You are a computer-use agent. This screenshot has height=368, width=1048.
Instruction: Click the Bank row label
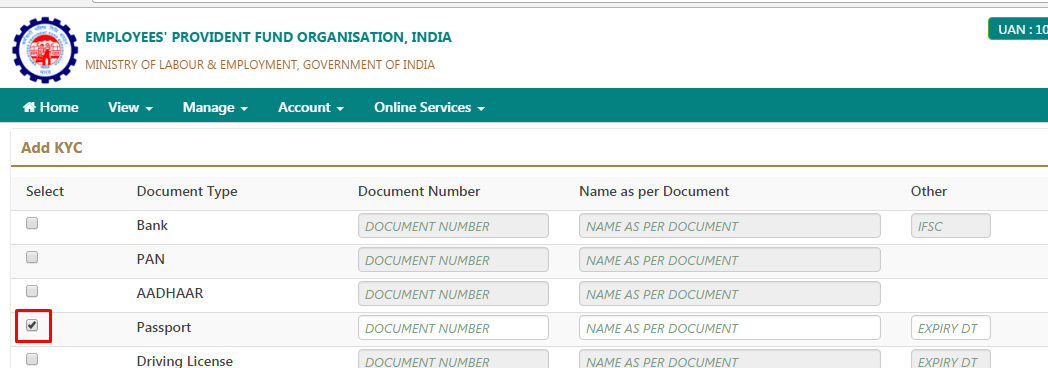tap(152, 225)
